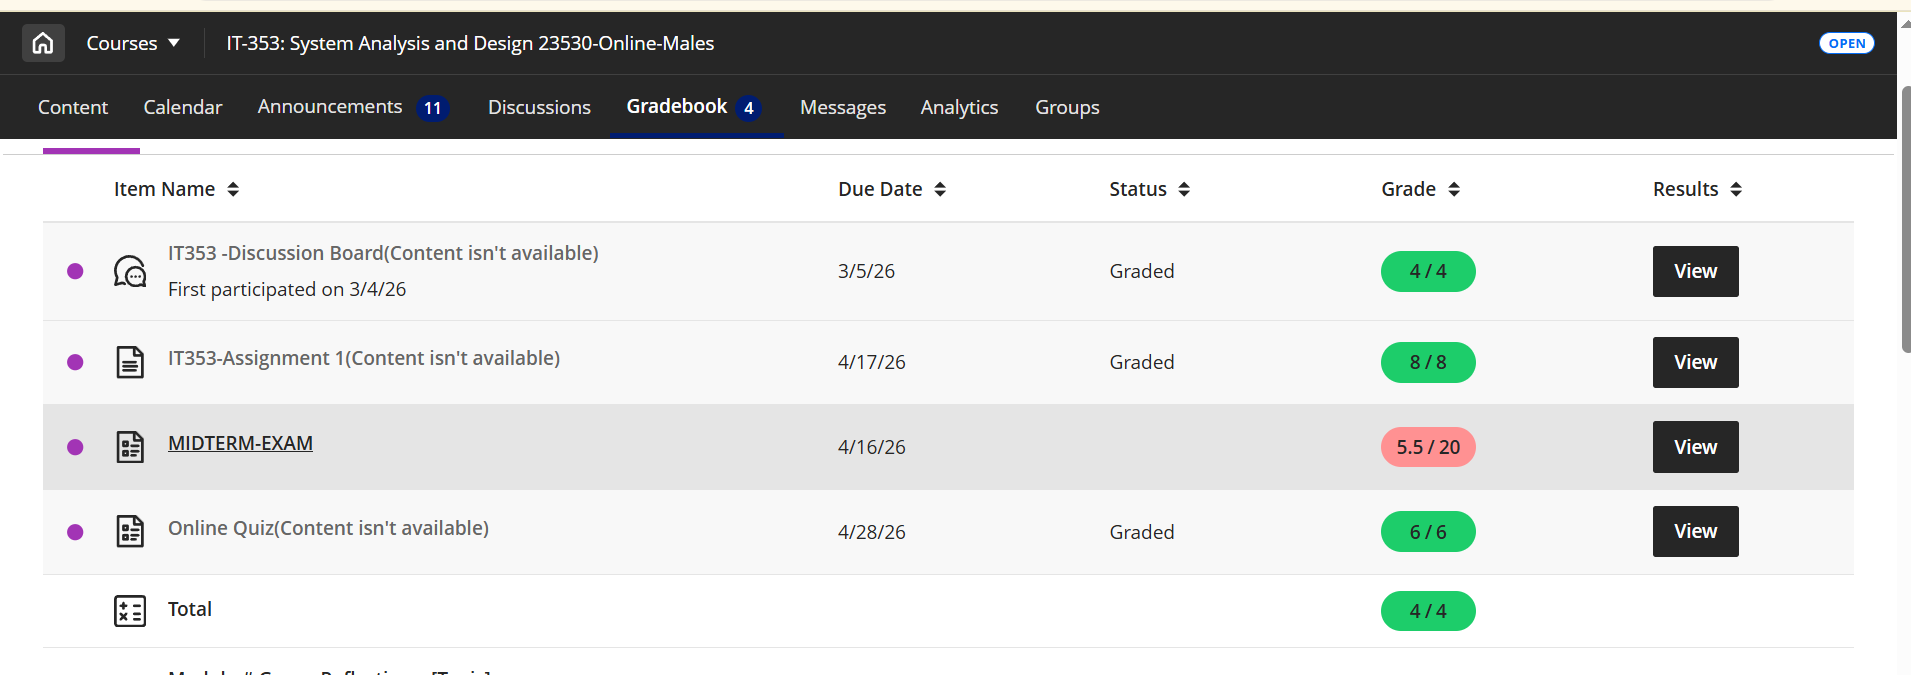The image size is (1911, 675).
Task: Sort by Status column arrows
Action: 1184,189
